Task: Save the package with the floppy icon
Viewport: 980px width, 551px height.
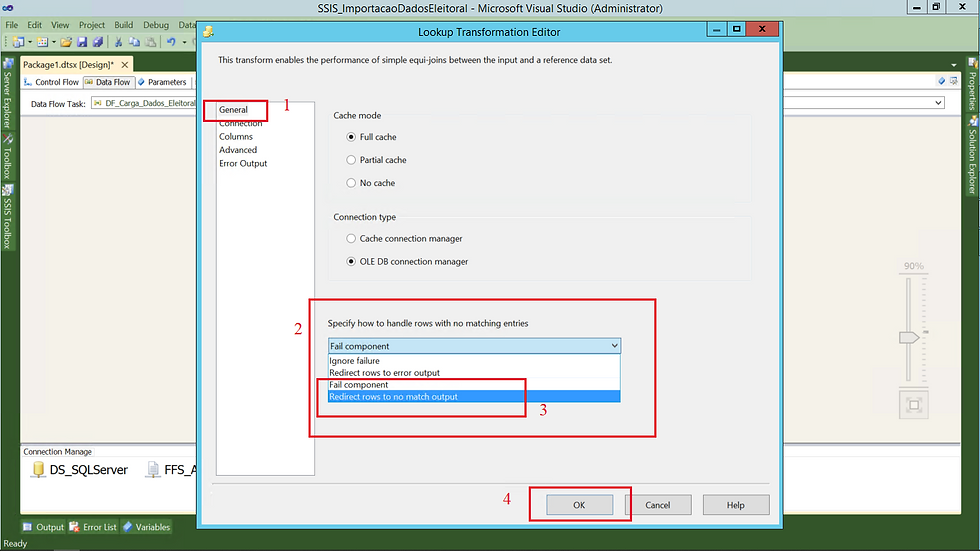Action: click(82, 42)
